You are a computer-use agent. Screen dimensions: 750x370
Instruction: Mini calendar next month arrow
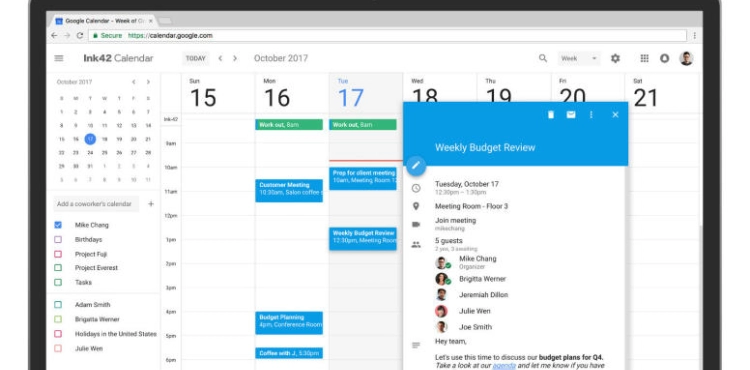click(148, 82)
